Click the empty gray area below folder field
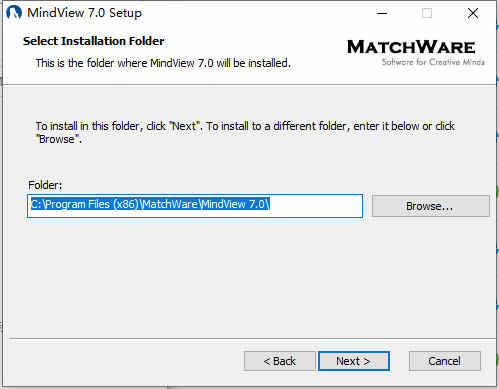 coord(250,277)
